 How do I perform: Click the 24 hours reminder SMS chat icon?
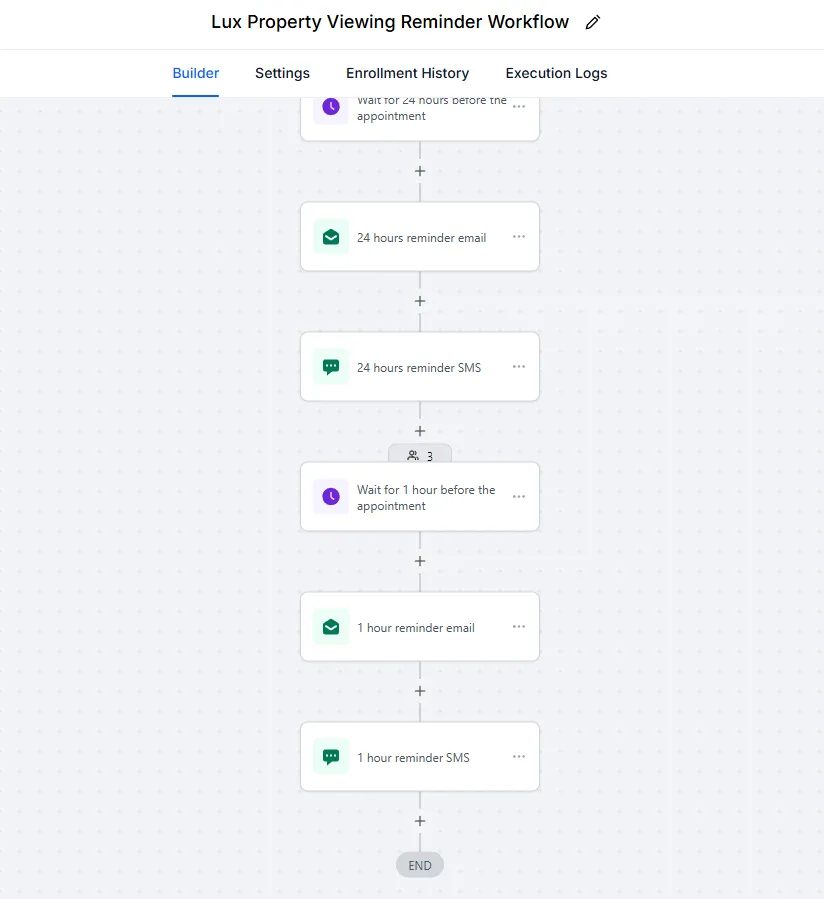click(331, 367)
